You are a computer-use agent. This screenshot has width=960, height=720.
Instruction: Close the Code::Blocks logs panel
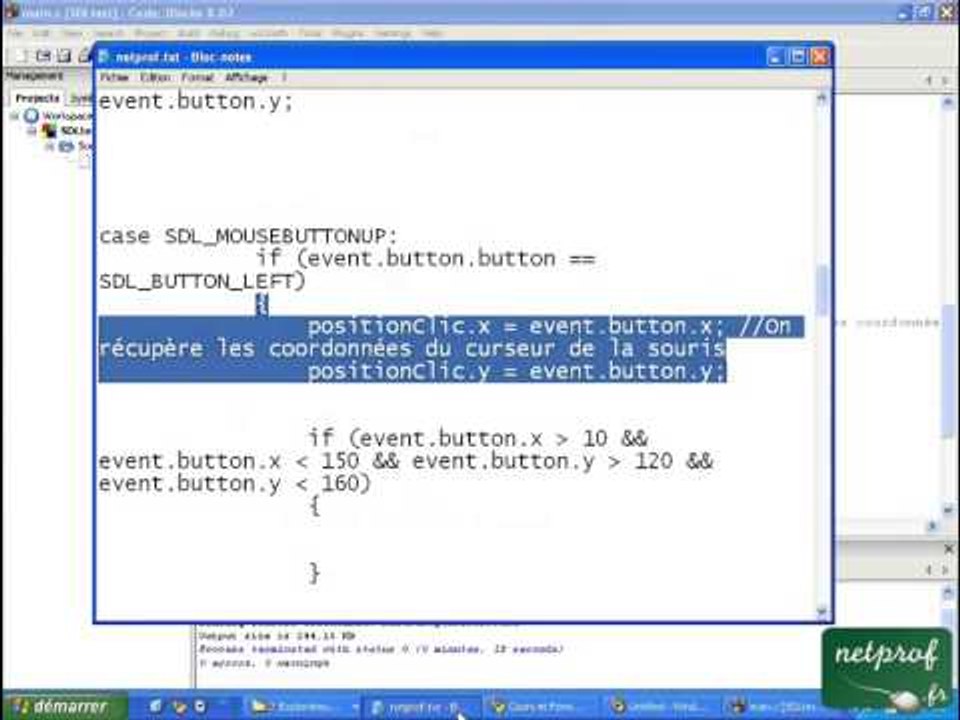click(x=949, y=549)
